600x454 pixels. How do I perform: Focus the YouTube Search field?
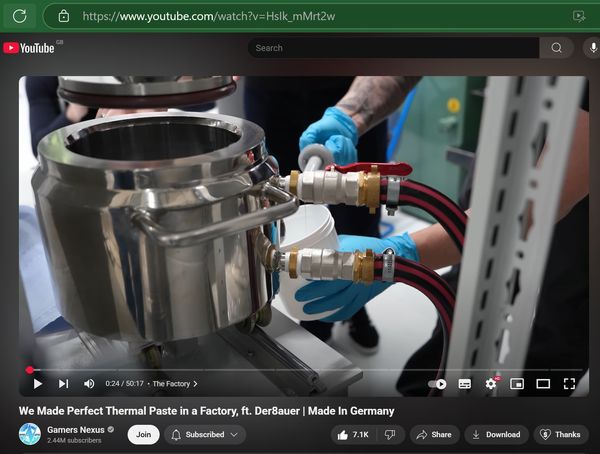pyautogui.click(x=393, y=48)
